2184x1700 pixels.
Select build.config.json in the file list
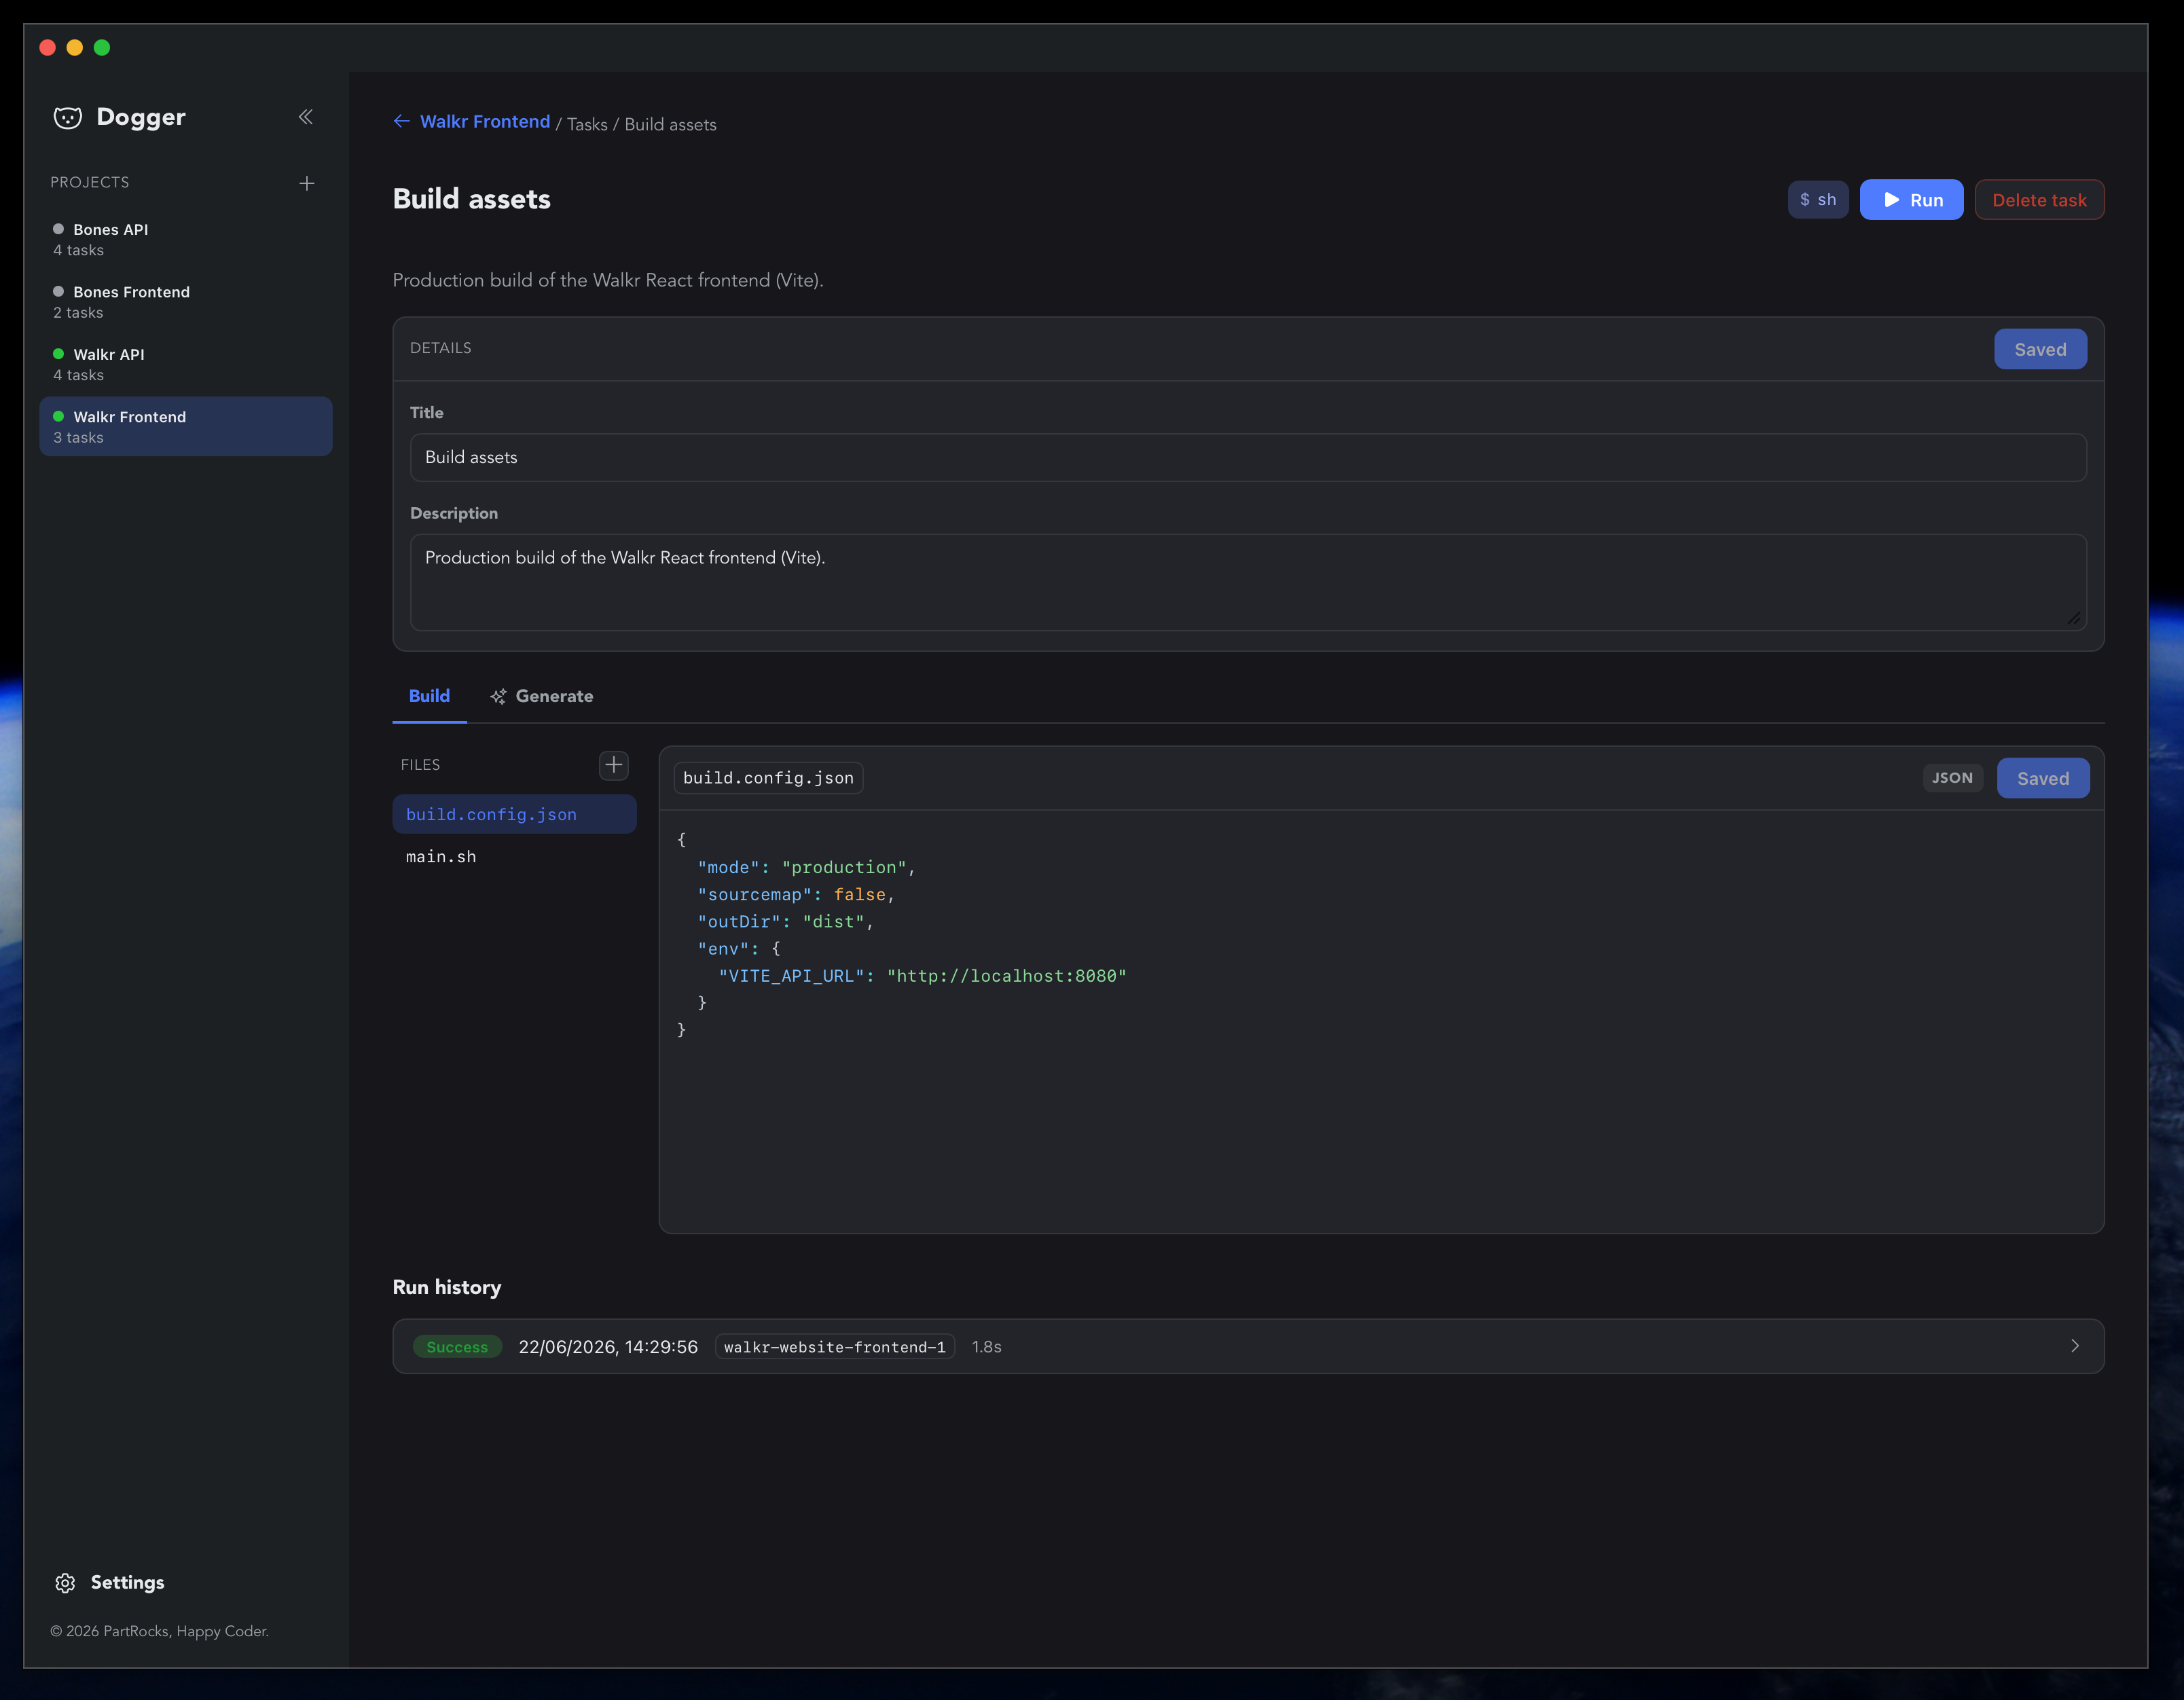[514, 814]
